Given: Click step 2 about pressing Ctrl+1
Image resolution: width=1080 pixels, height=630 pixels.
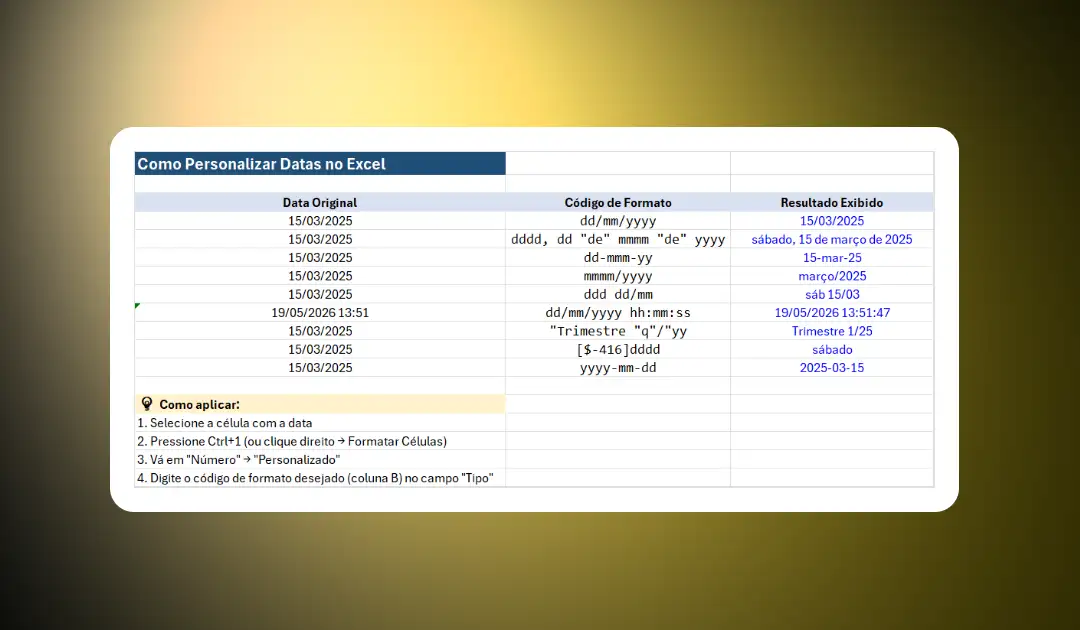Looking at the screenshot, I should click(x=292, y=441).
